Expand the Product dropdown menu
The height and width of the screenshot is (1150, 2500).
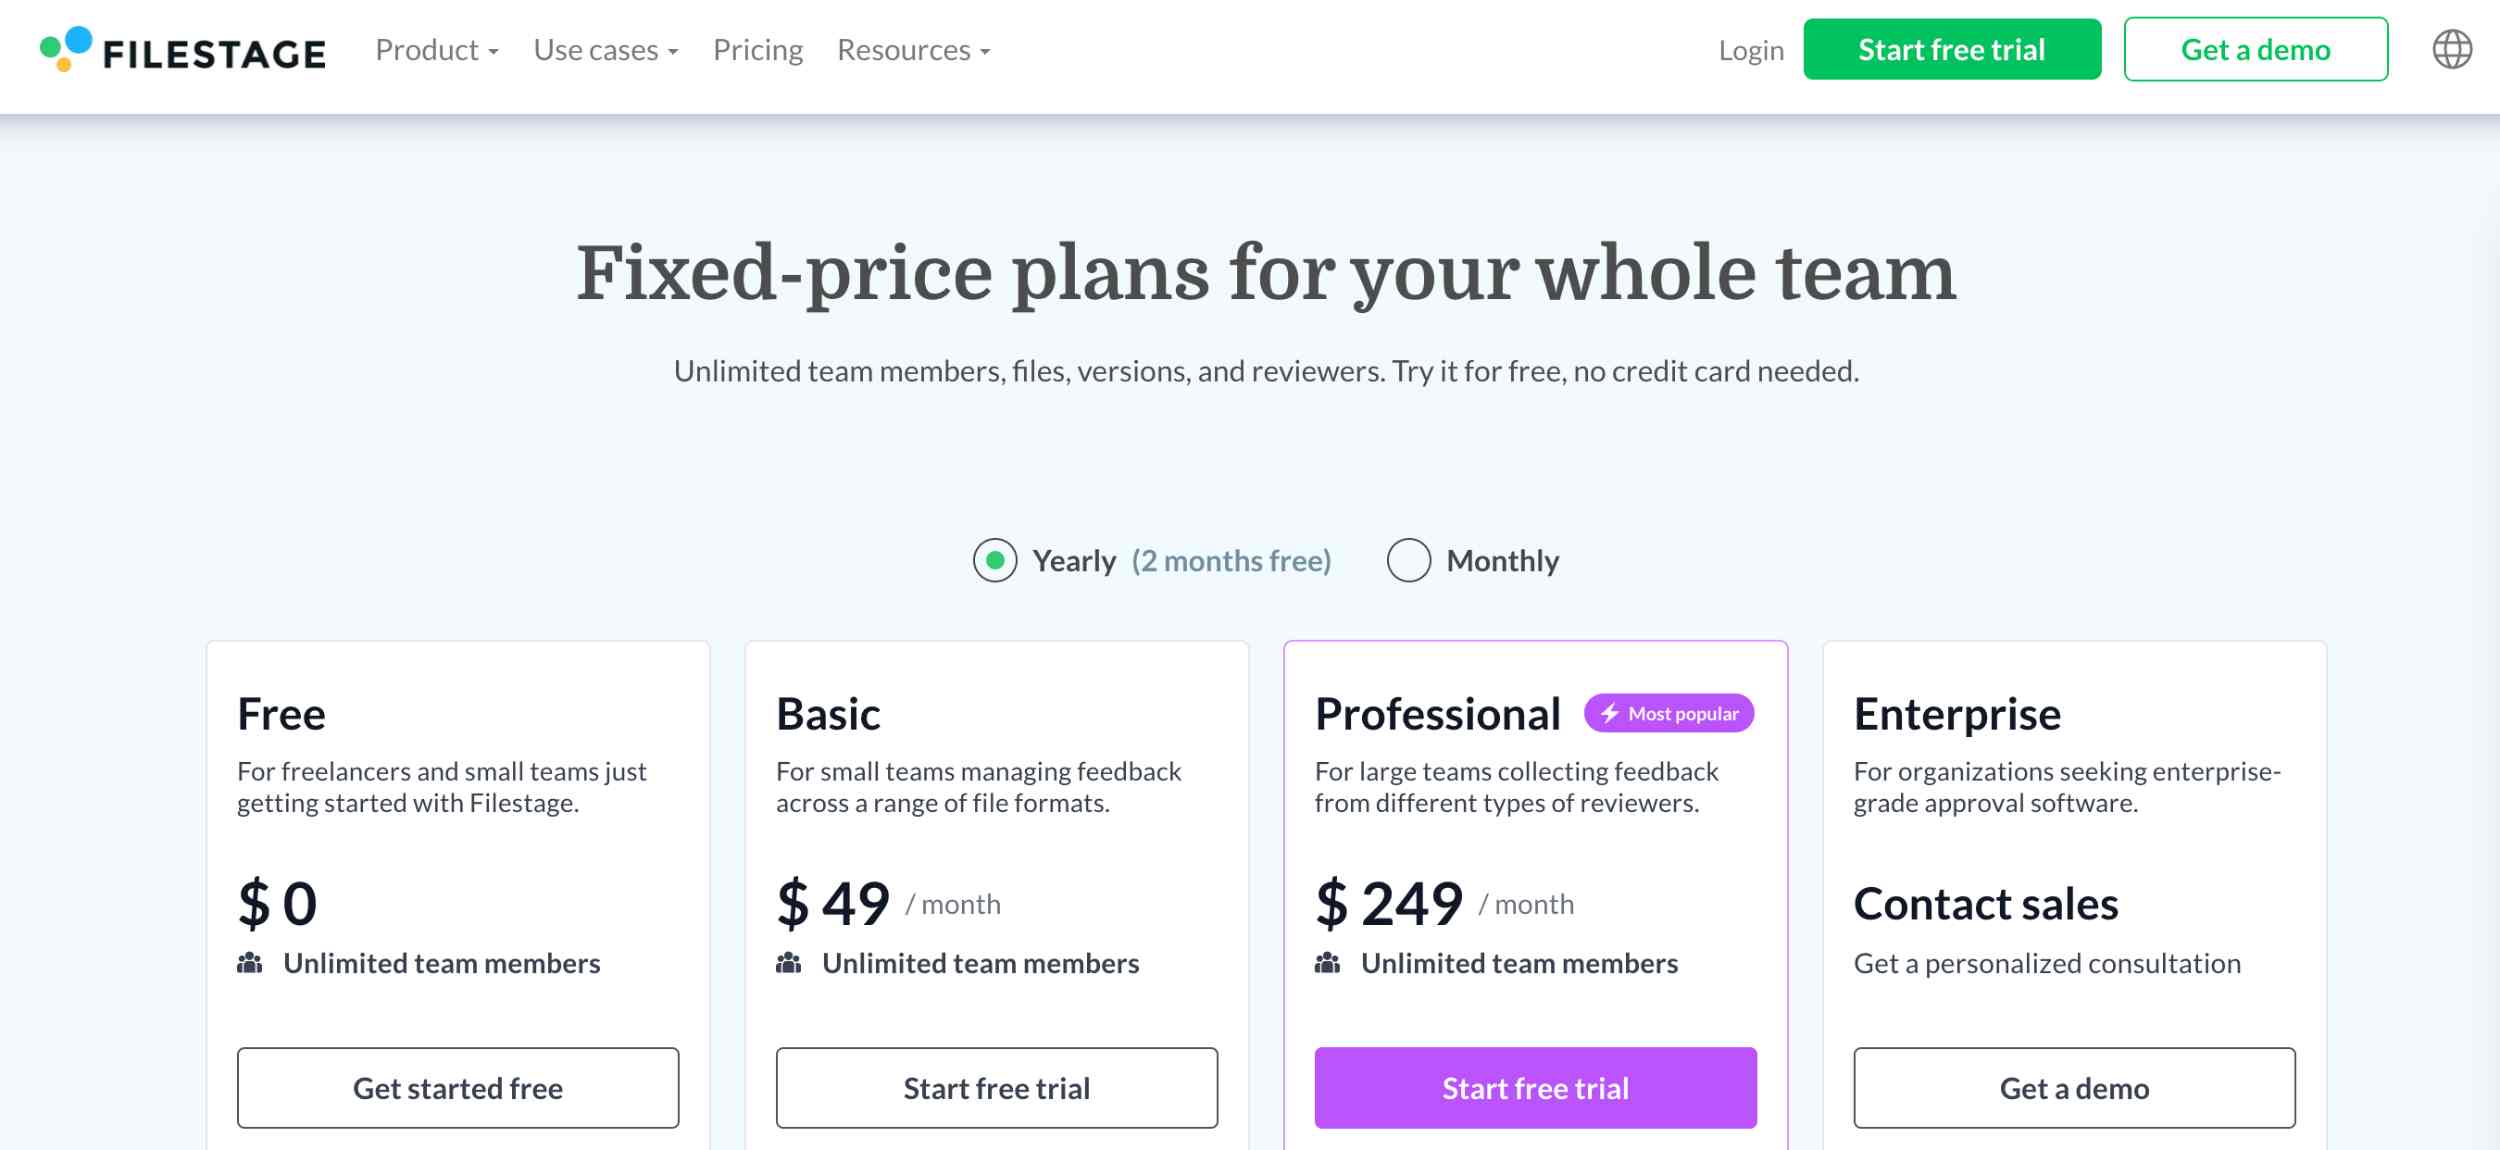click(437, 50)
